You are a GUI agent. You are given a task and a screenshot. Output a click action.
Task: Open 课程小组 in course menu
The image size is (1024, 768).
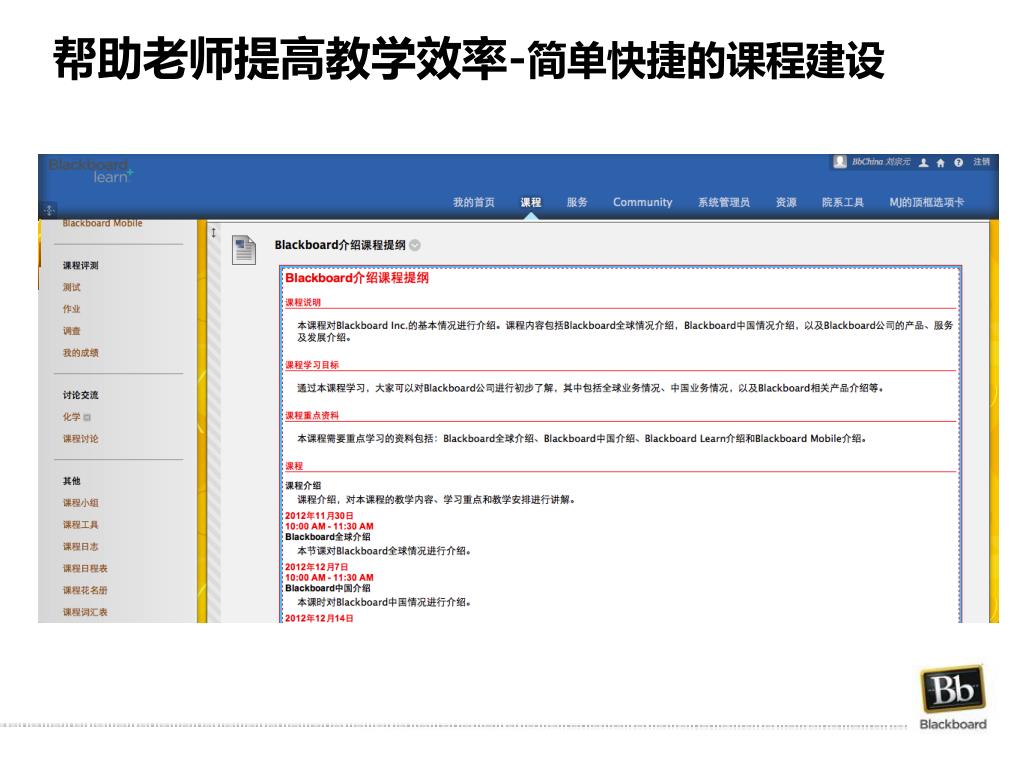pos(81,503)
